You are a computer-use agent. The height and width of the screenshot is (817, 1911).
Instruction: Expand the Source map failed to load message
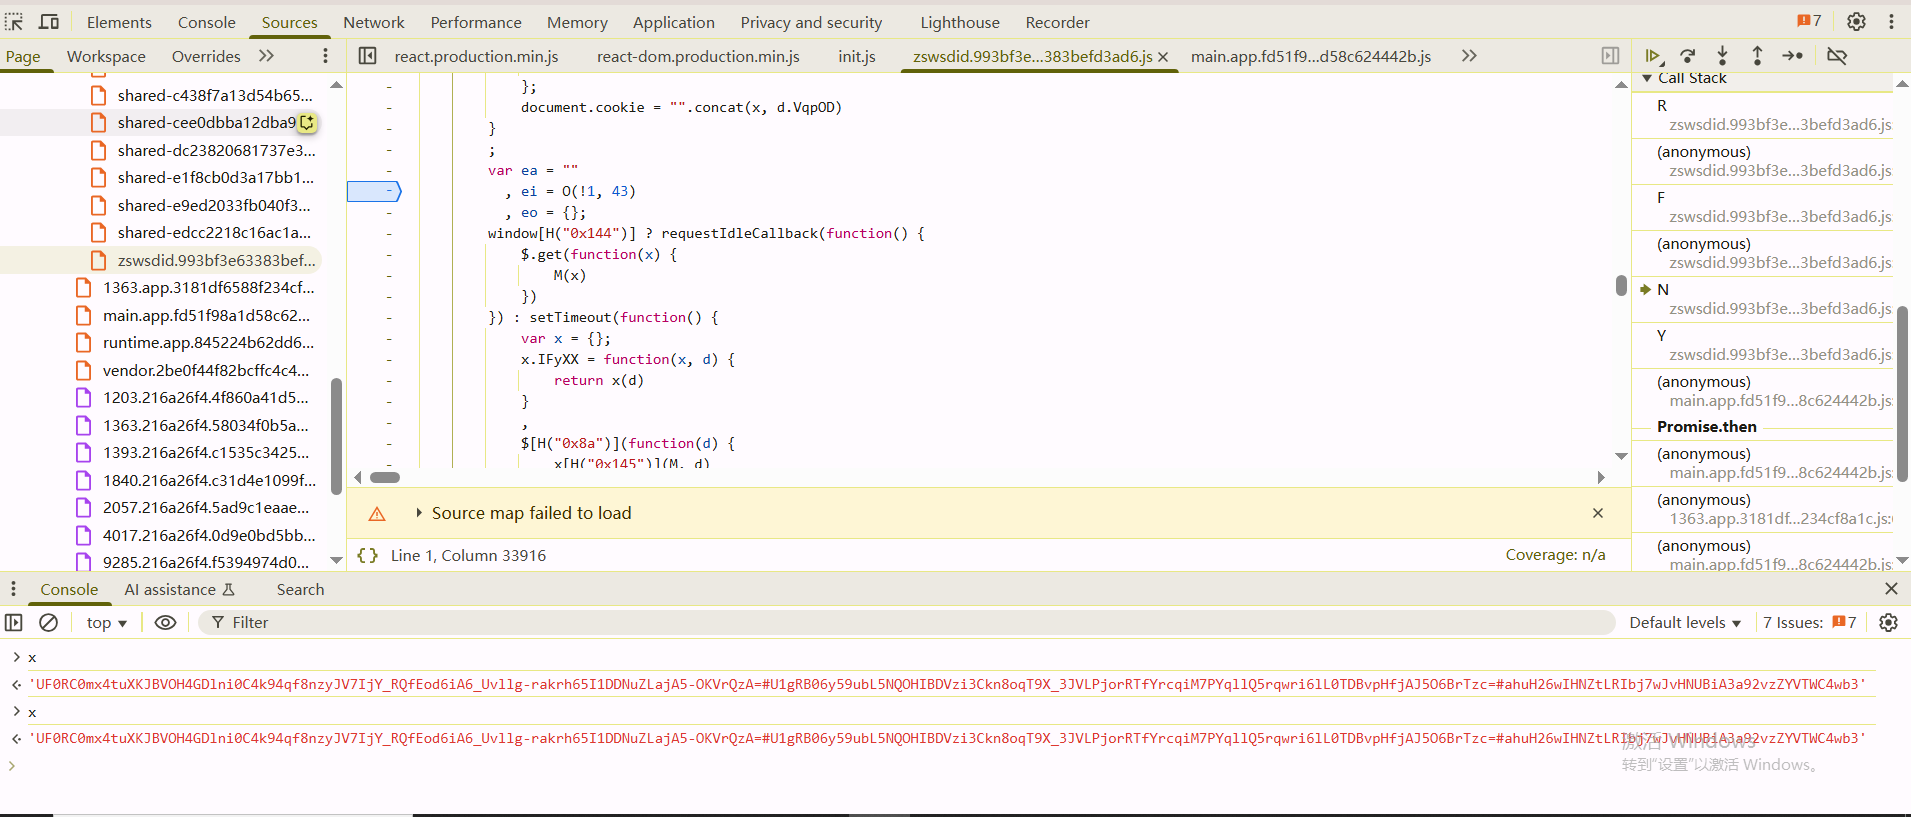pos(419,513)
